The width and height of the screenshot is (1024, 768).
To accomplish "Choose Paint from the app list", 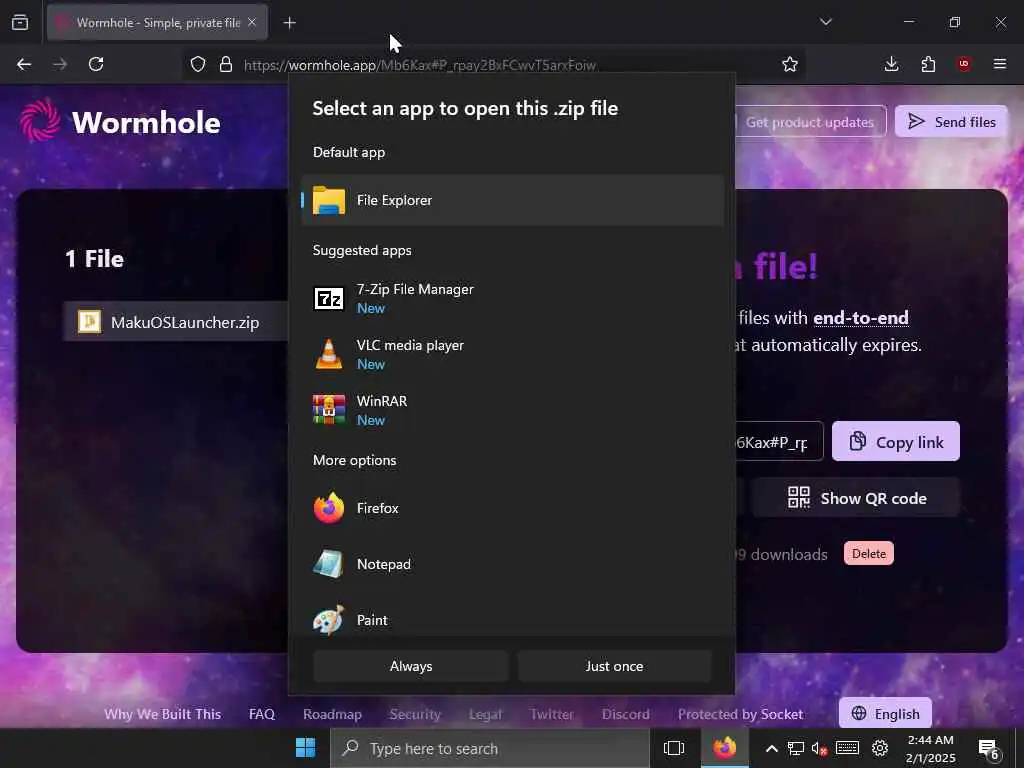I will tap(513, 620).
